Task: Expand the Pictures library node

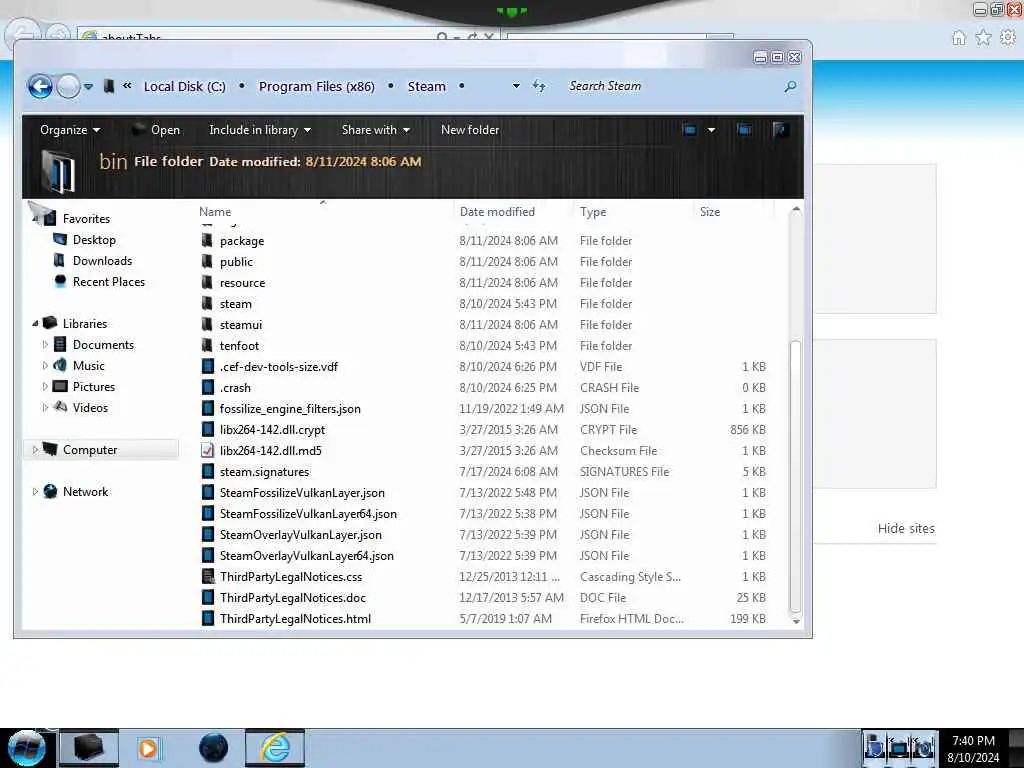Action: [45, 386]
